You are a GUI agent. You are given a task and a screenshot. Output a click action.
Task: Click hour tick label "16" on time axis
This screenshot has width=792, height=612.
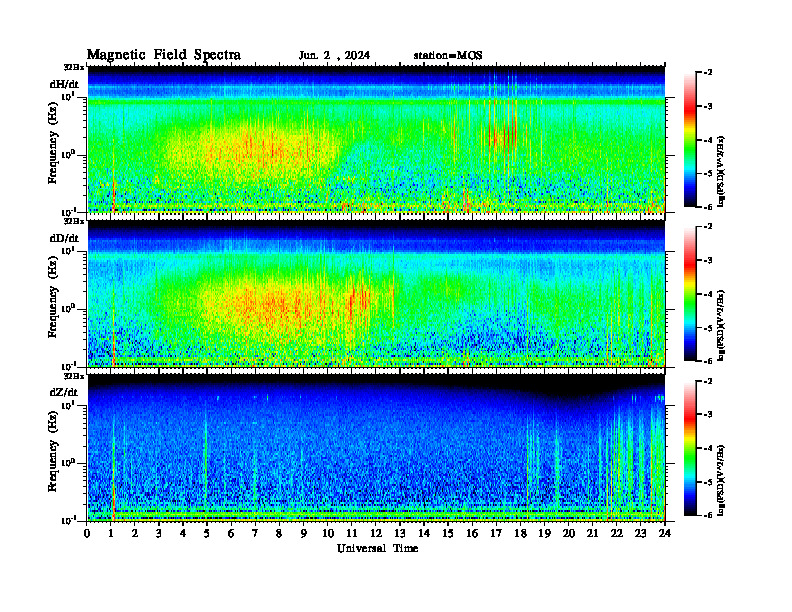coord(472,534)
